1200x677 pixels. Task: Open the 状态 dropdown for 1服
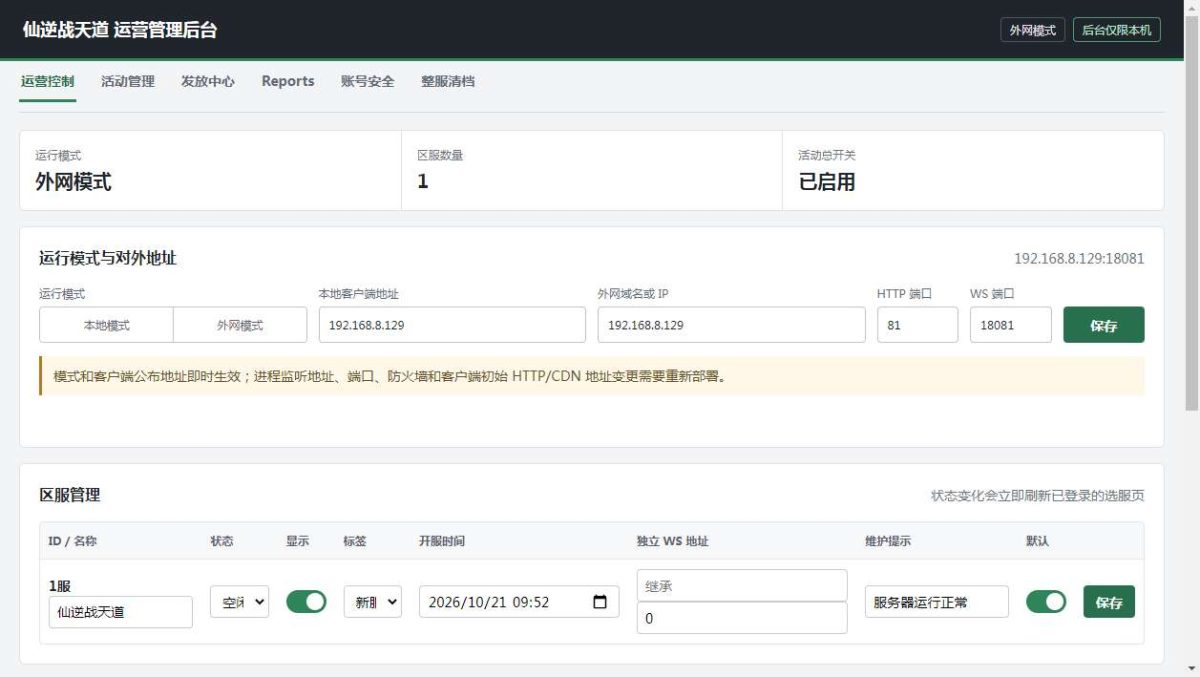point(239,602)
